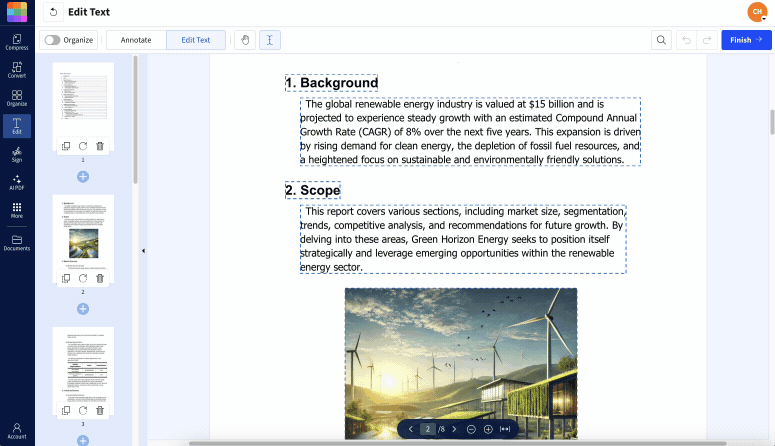Redo the last action
Screen dimensions: 775x446
pyautogui.click(x=707, y=40)
